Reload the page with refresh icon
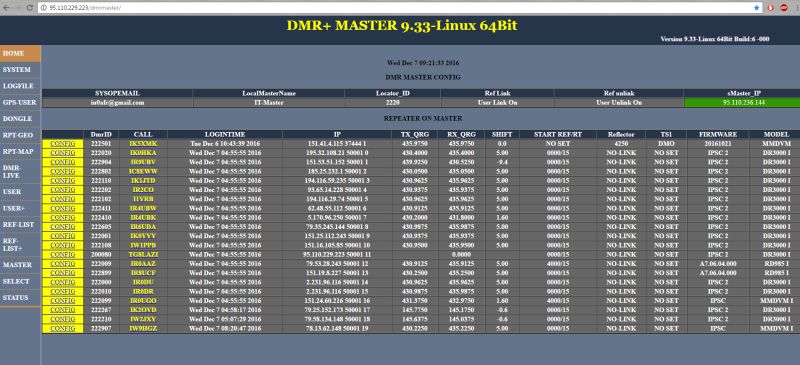The height and width of the screenshot is (365, 800). (30, 8)
